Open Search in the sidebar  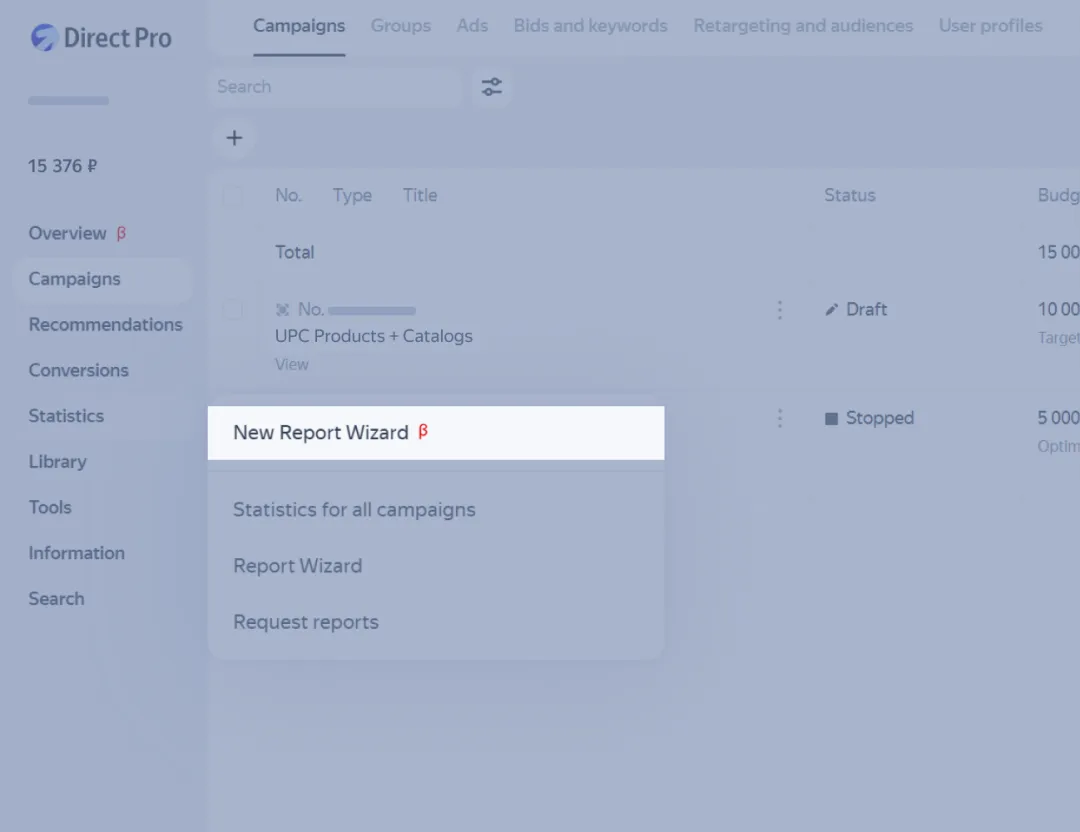pyautogui.click(x=56, y=599)
